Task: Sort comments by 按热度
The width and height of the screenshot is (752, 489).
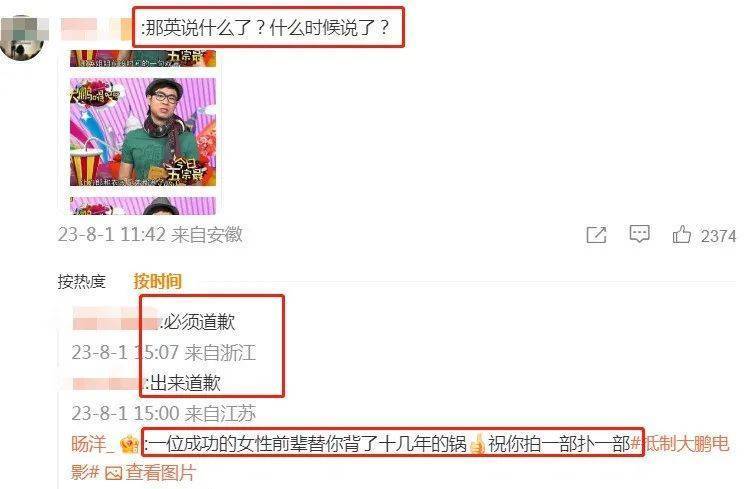Action: 82,281
